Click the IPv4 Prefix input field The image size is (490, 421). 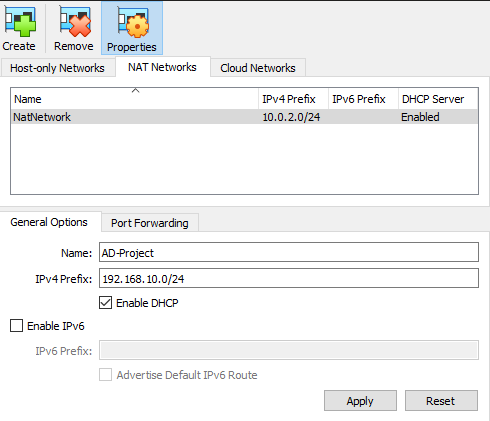(289, 278)
